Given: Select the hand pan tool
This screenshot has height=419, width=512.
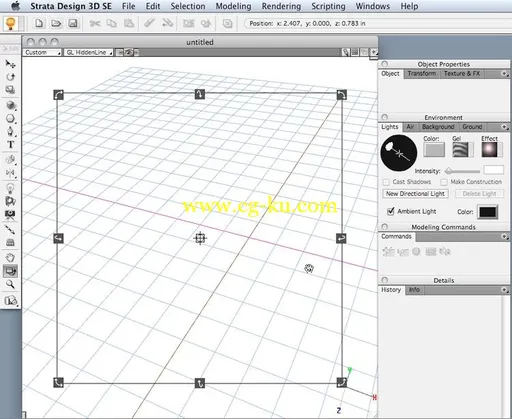Looking at the screenshot, I should point(10,258).
